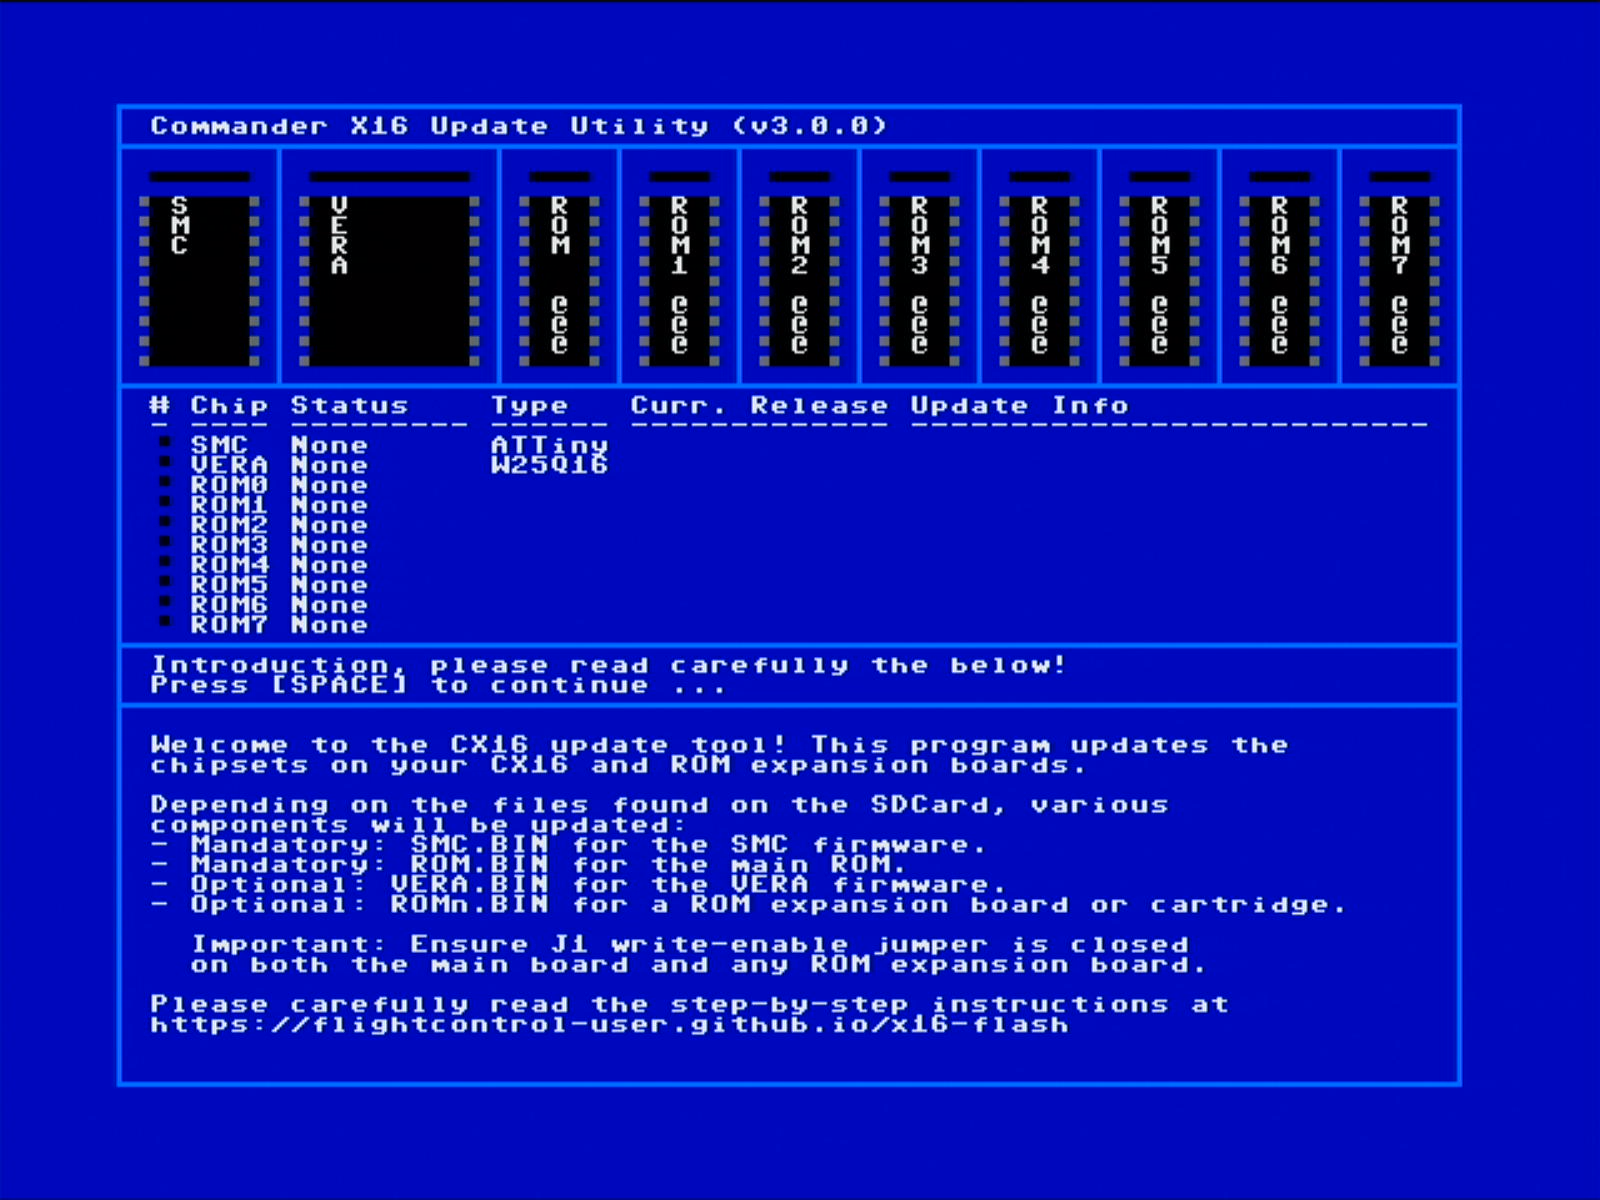Click the 'Optional: ROMn.BIN' instruction line
1600x1200 pixels.
click(x=749, y=905)
